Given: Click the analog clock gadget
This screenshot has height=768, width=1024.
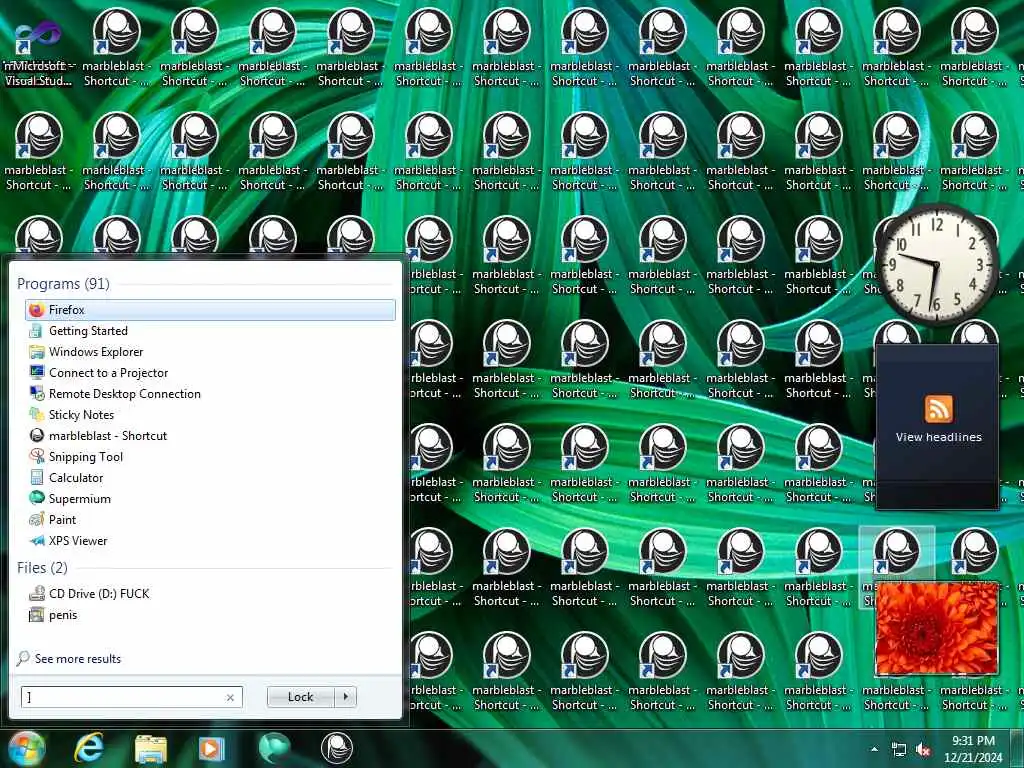Looking at the screenshot, I should click(x=936, y=265).
